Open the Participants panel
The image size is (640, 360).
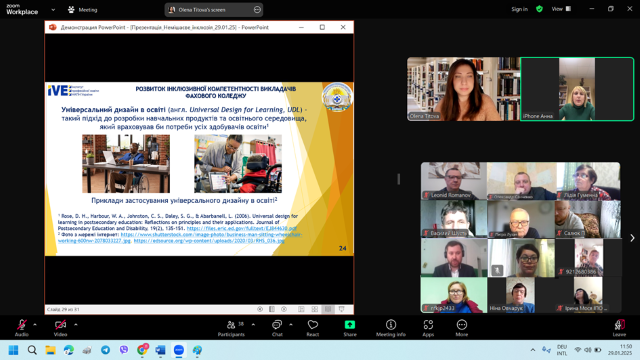(231, 328)
